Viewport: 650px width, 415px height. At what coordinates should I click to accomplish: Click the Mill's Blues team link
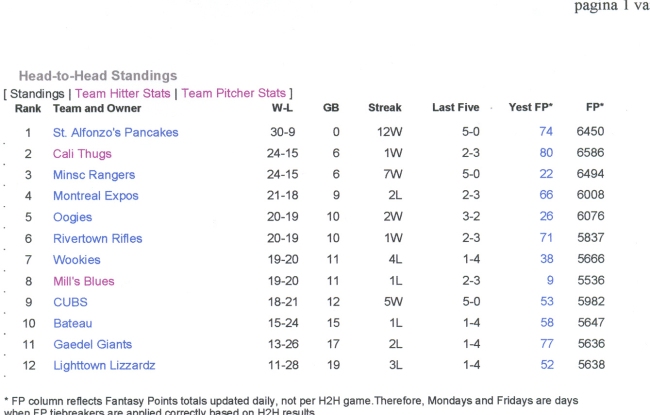pyautogui.click(x=84, y=281)
